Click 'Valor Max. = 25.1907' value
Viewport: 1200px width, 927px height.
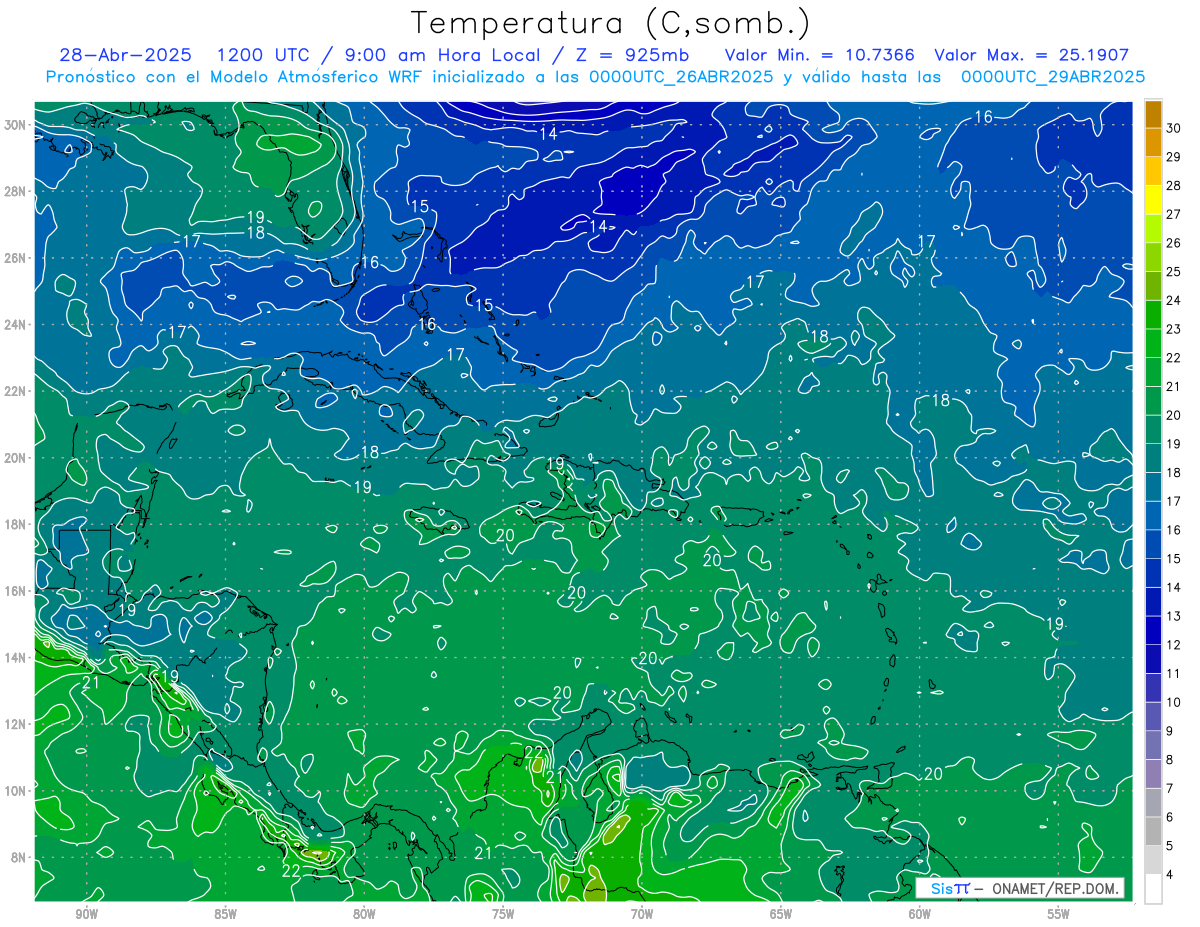(1031, 55)
